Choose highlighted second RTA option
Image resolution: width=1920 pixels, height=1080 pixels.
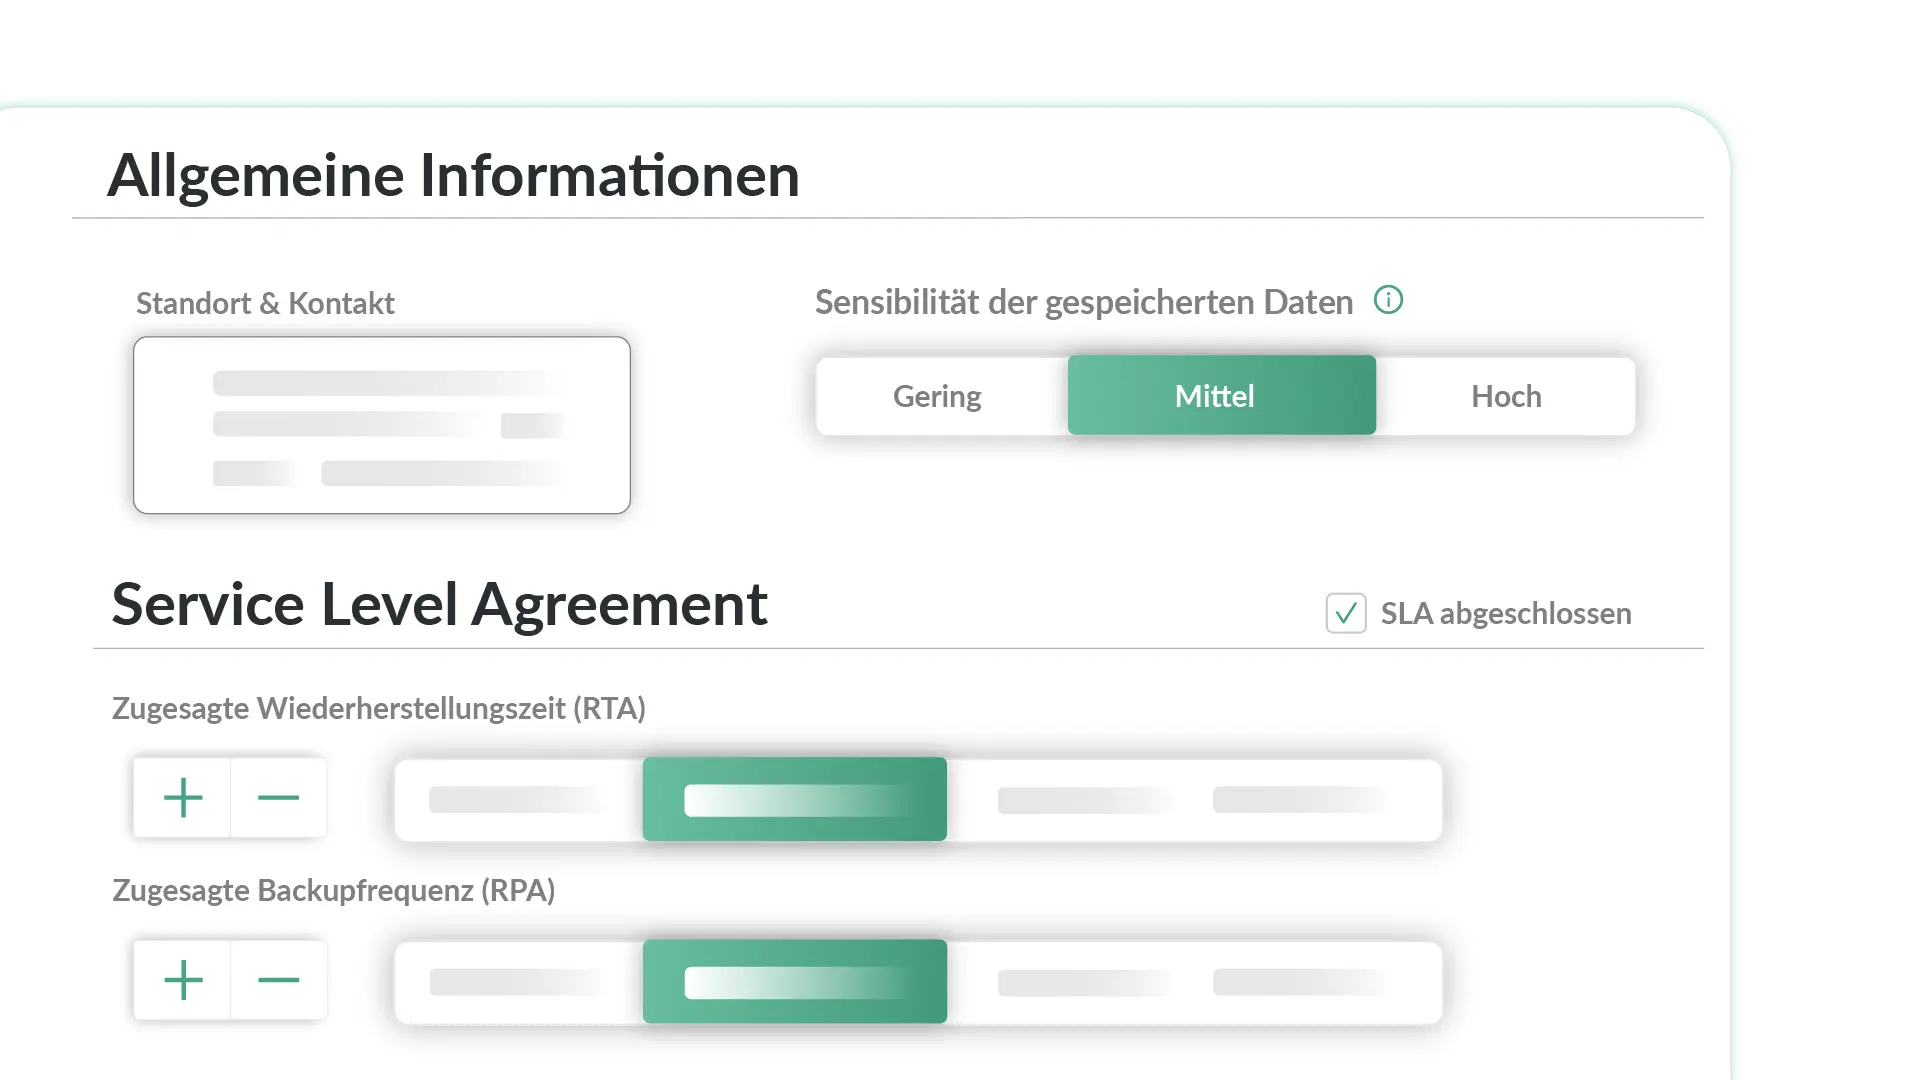[x=795, y=800]
